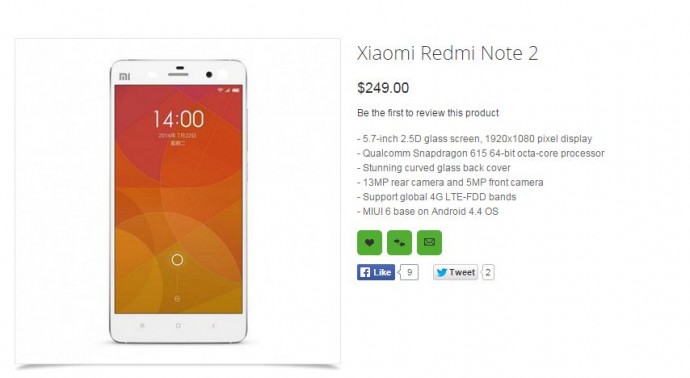Tap the 14:00 clock on phone screen
Image resolution: width=690 pixels, height=378 pixels.
(x=178, y=119)
